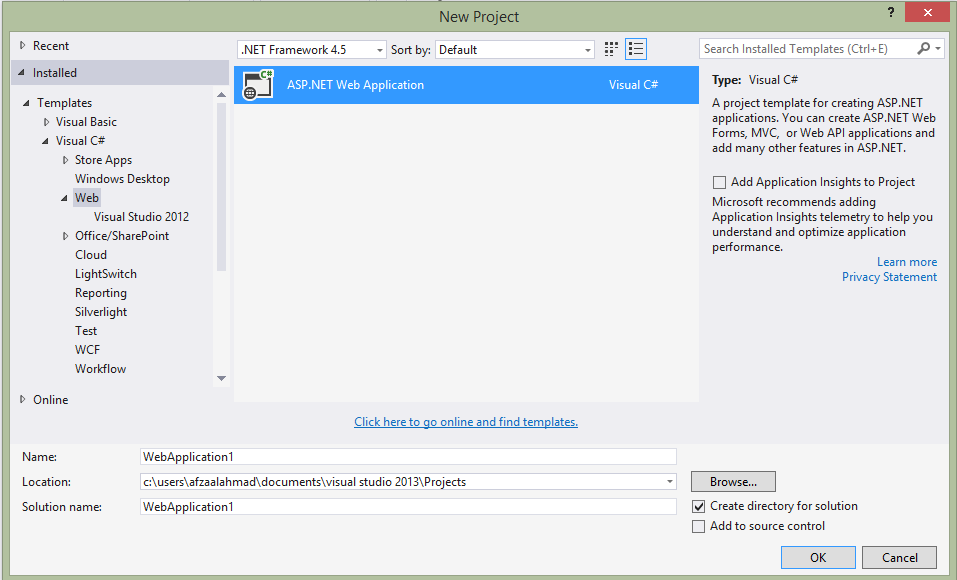Screen dimensions: 957x580
Task: Select the Store Apps category
Action: tap(103, 160)
